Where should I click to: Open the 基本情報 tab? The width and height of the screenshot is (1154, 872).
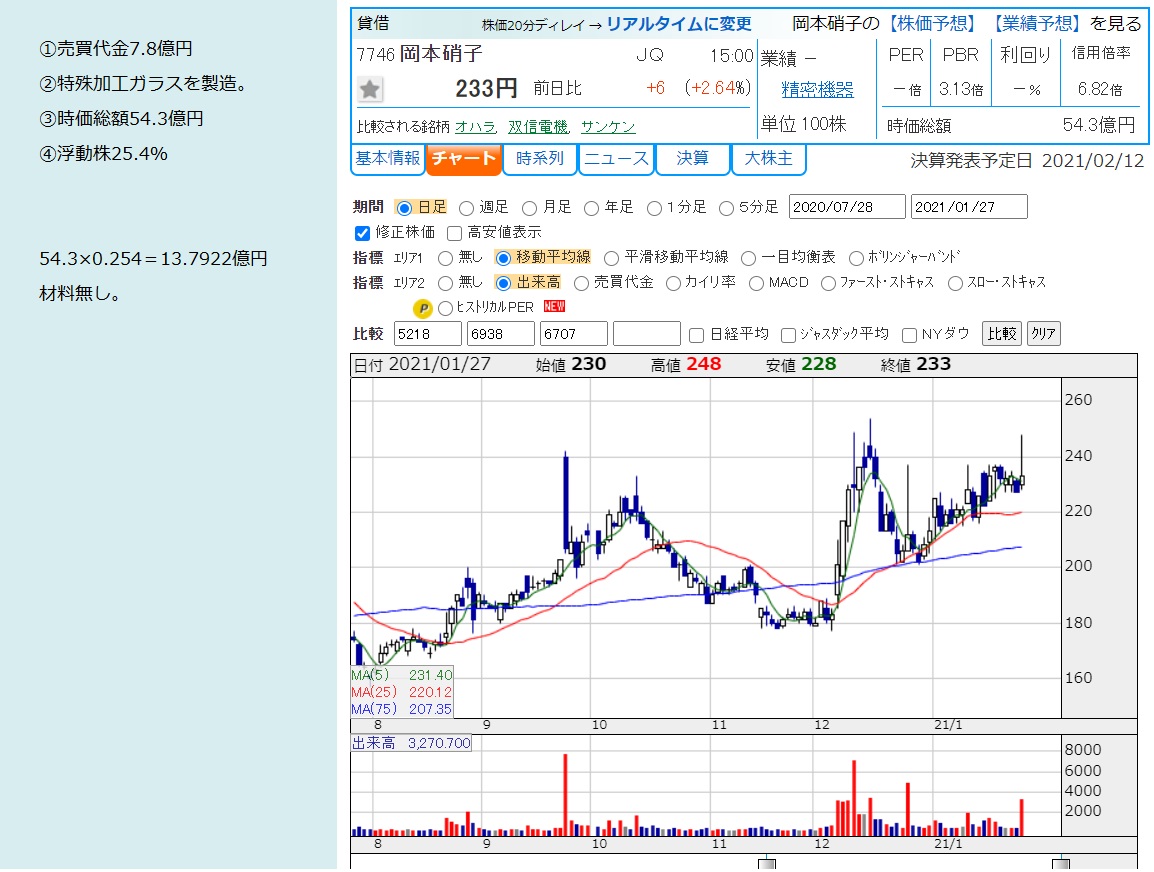388,159
